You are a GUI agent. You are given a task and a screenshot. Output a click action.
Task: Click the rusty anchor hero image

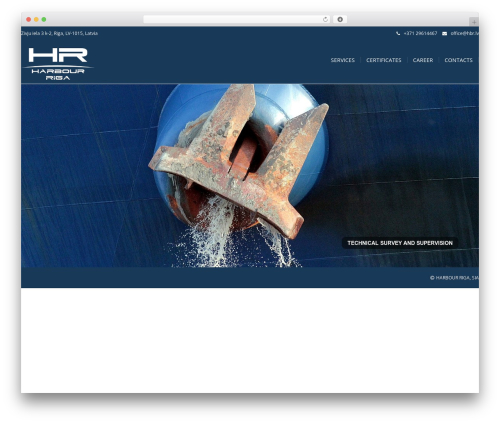coord(250,175)
